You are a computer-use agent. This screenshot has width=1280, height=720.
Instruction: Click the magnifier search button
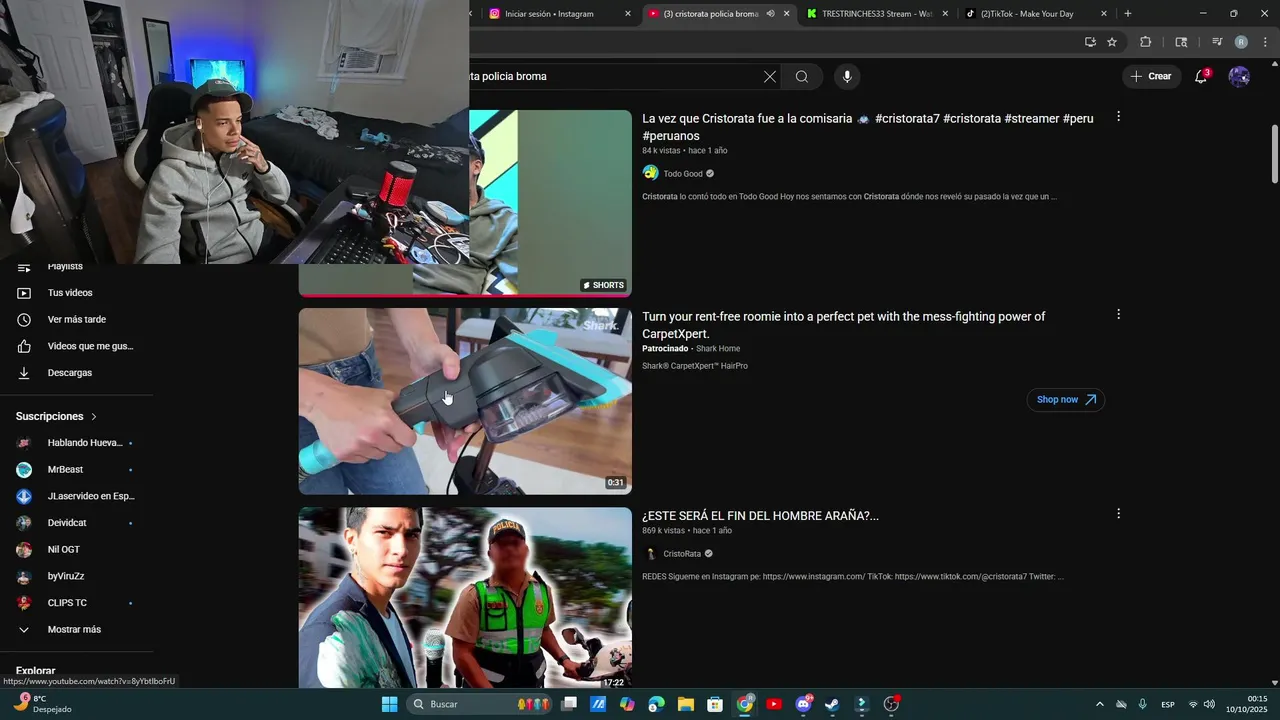click(x=802, y=77)
